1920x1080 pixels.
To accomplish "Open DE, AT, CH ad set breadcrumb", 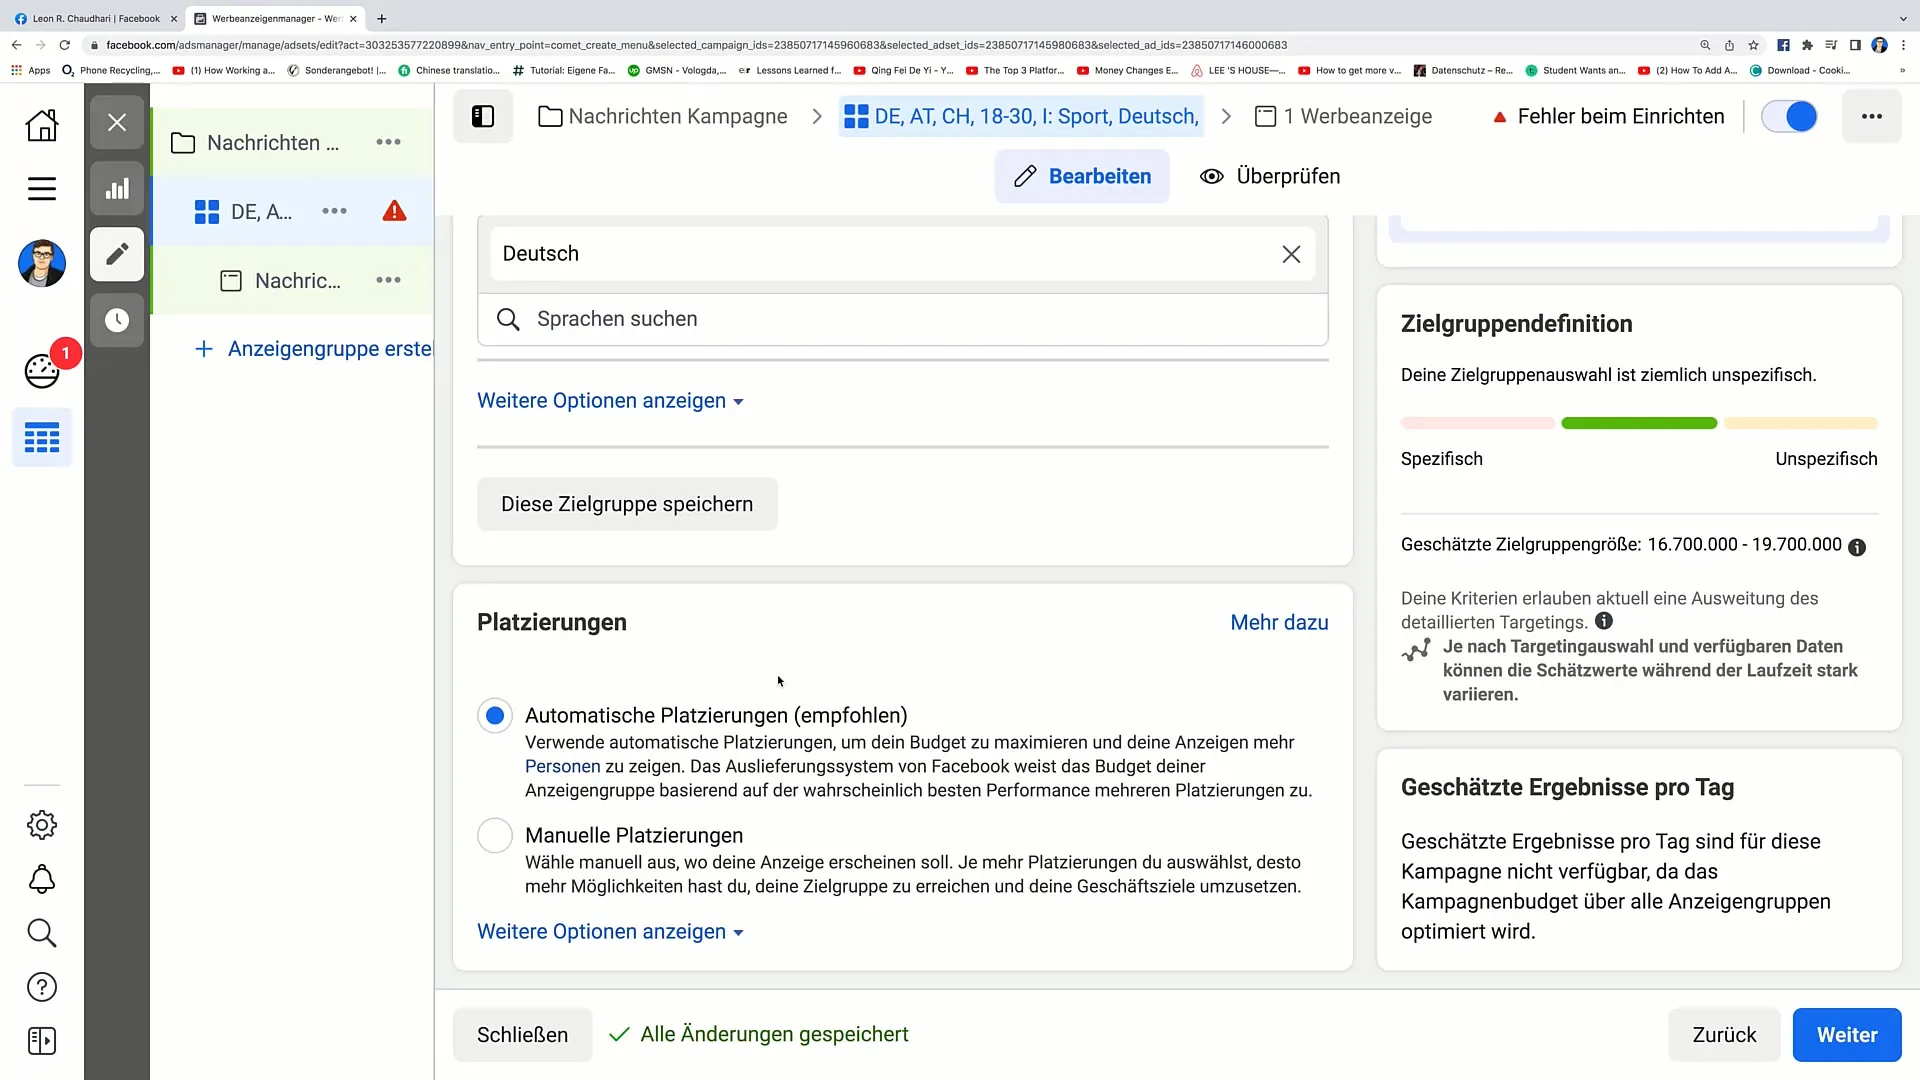I will [1021, 117].
